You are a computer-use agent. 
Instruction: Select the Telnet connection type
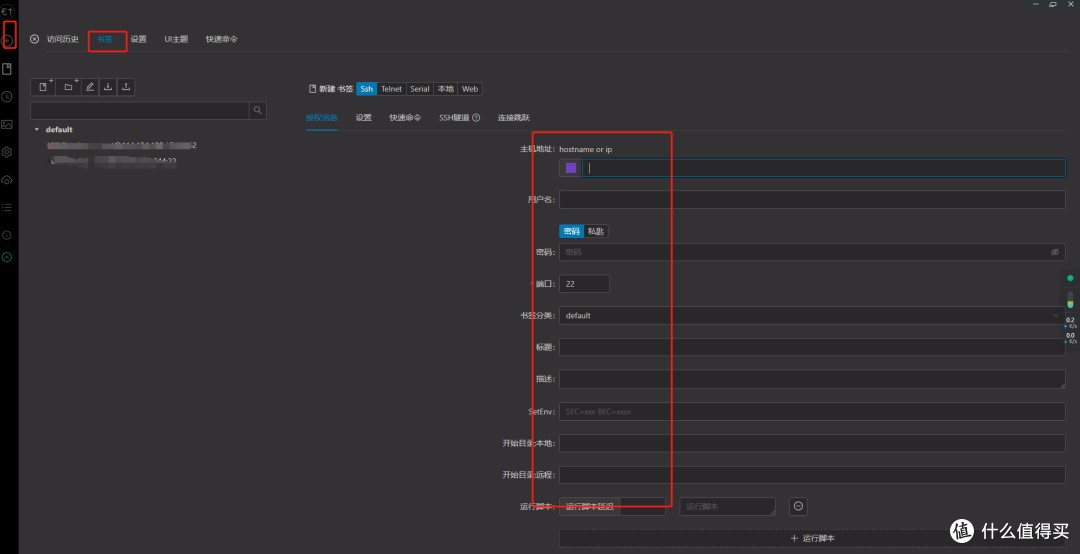tap(391, 89)
